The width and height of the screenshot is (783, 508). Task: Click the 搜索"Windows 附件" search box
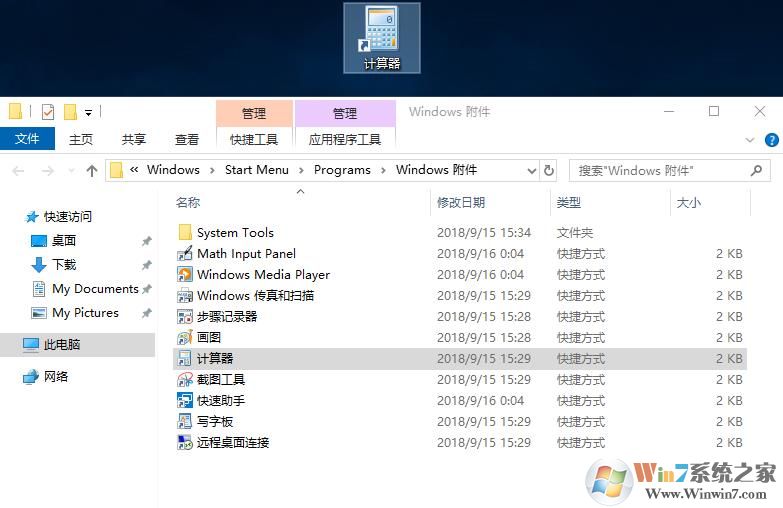pos(660,171)
